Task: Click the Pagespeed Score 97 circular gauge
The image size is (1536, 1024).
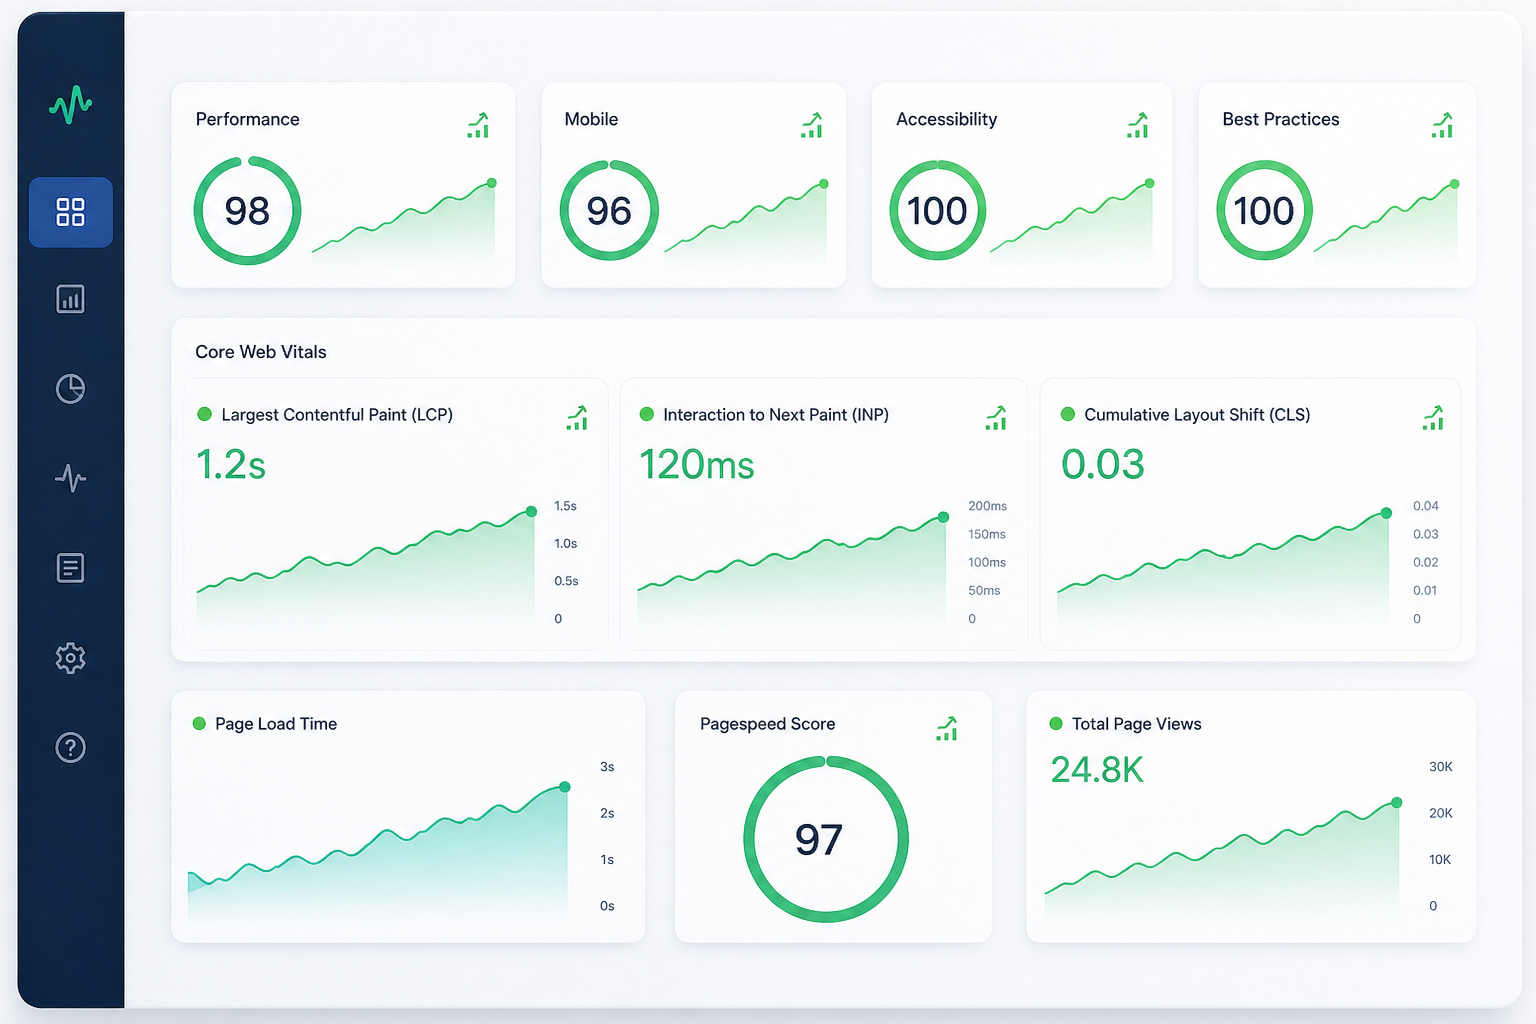Action: click(x=826, y=839)
